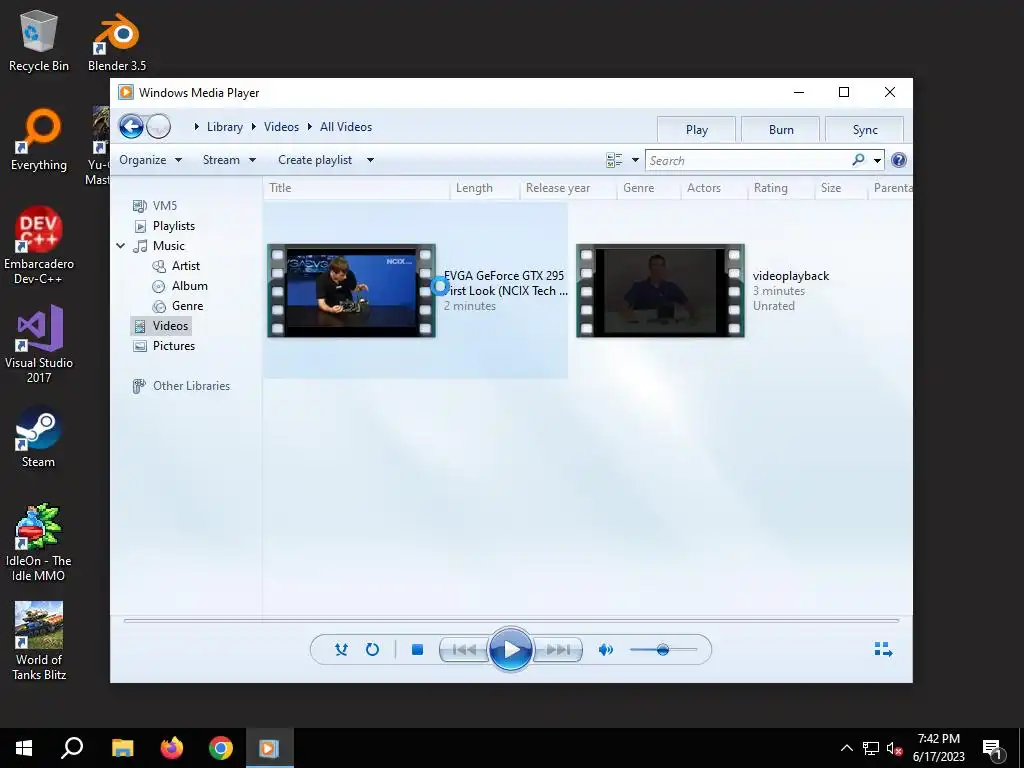Open the Organize menu

150,160
